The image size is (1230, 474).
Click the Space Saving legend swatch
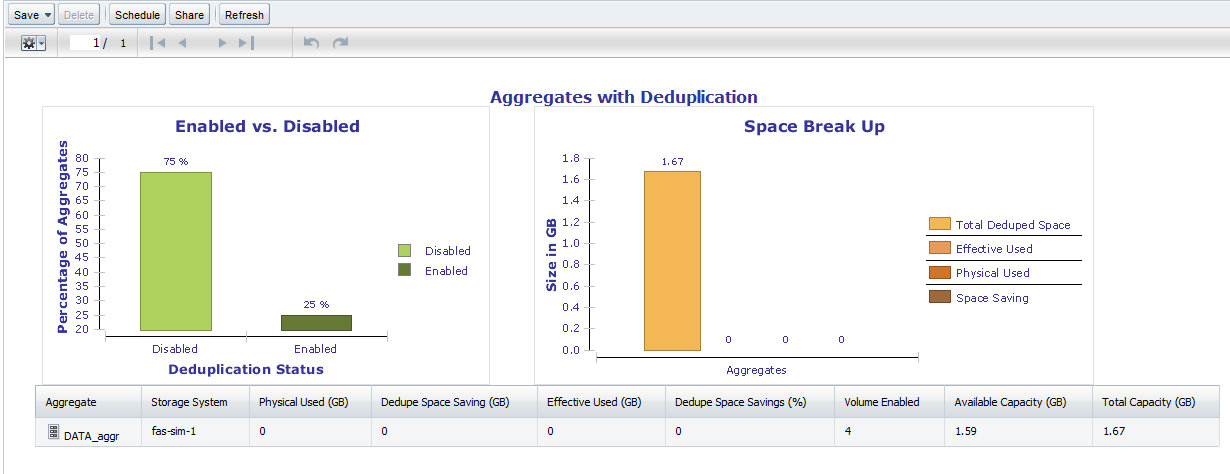pos(939,297)
